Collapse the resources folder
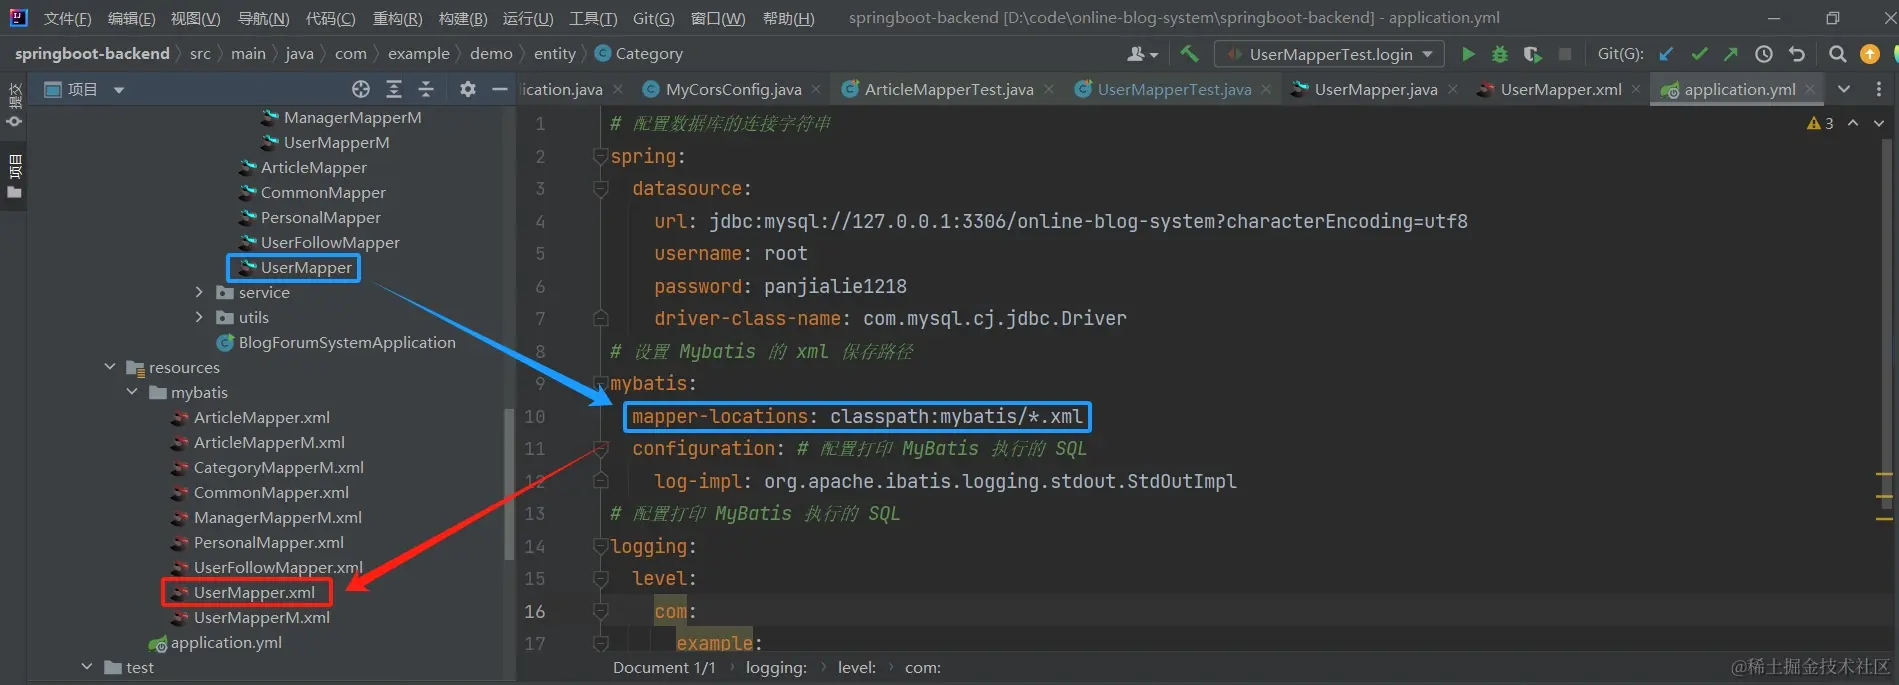The height and width of the screenshot is (685, 1899). point(110,367)
